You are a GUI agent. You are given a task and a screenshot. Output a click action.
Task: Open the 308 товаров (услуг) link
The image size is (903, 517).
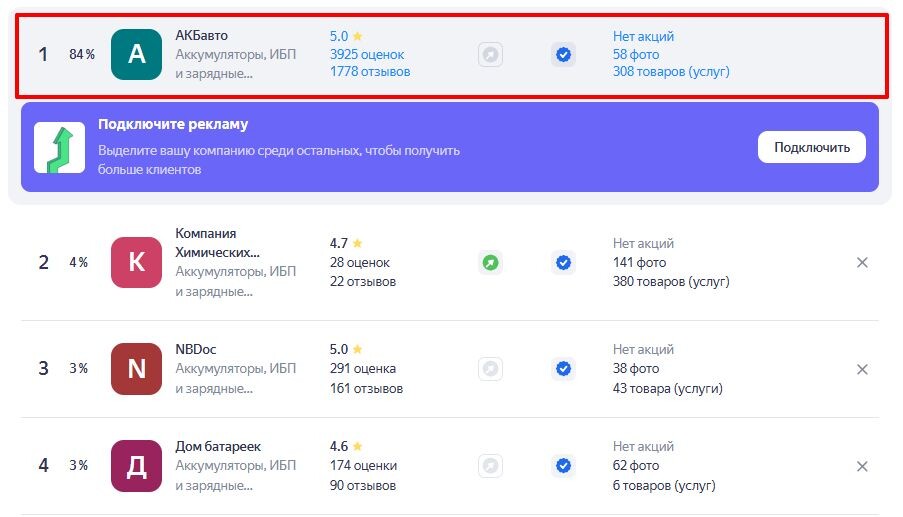(671, 71)
